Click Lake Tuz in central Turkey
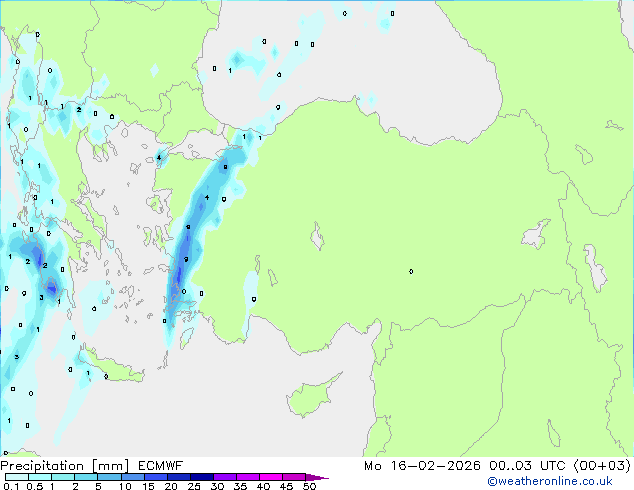 click(x=318, y=239)
